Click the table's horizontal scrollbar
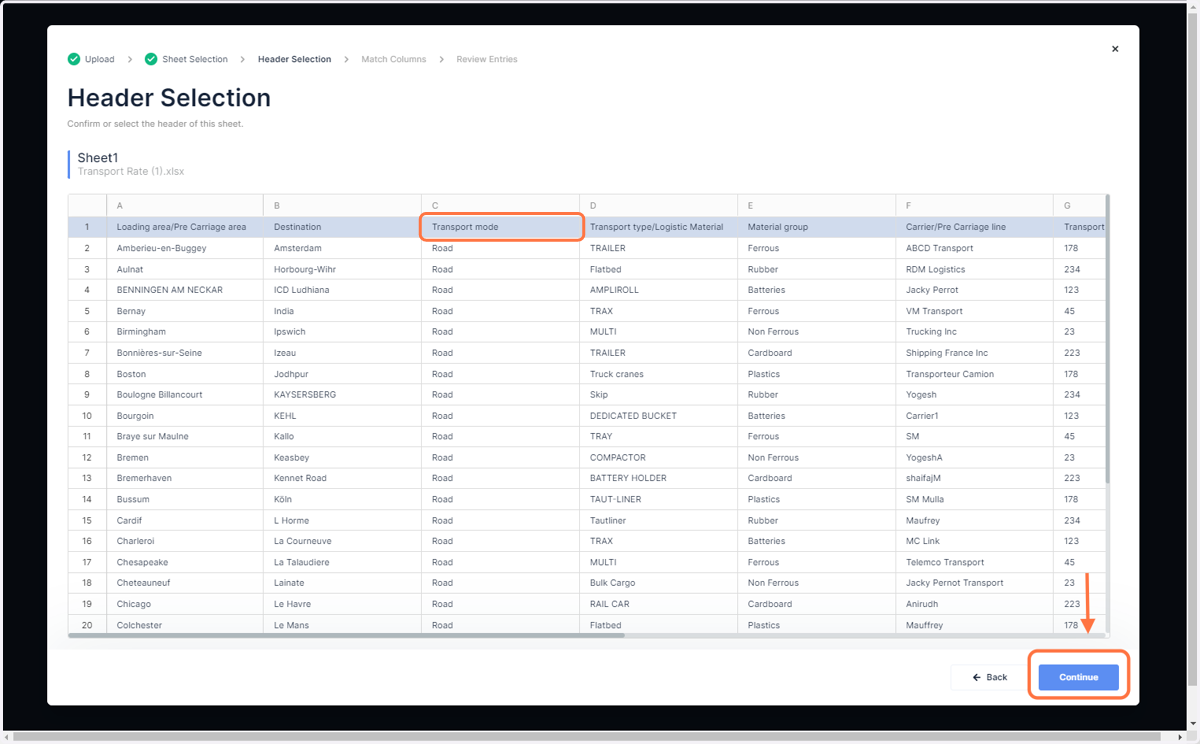 click(346, 635)
